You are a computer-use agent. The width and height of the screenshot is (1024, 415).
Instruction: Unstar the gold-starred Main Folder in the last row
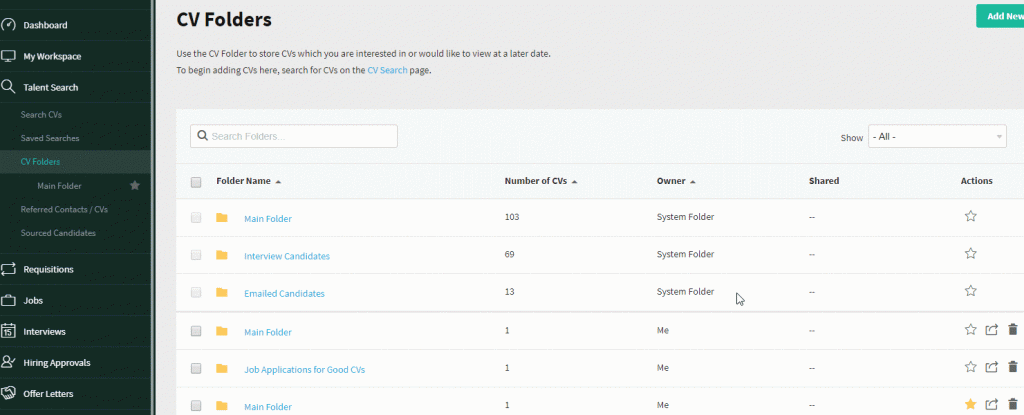coord(970,405)
